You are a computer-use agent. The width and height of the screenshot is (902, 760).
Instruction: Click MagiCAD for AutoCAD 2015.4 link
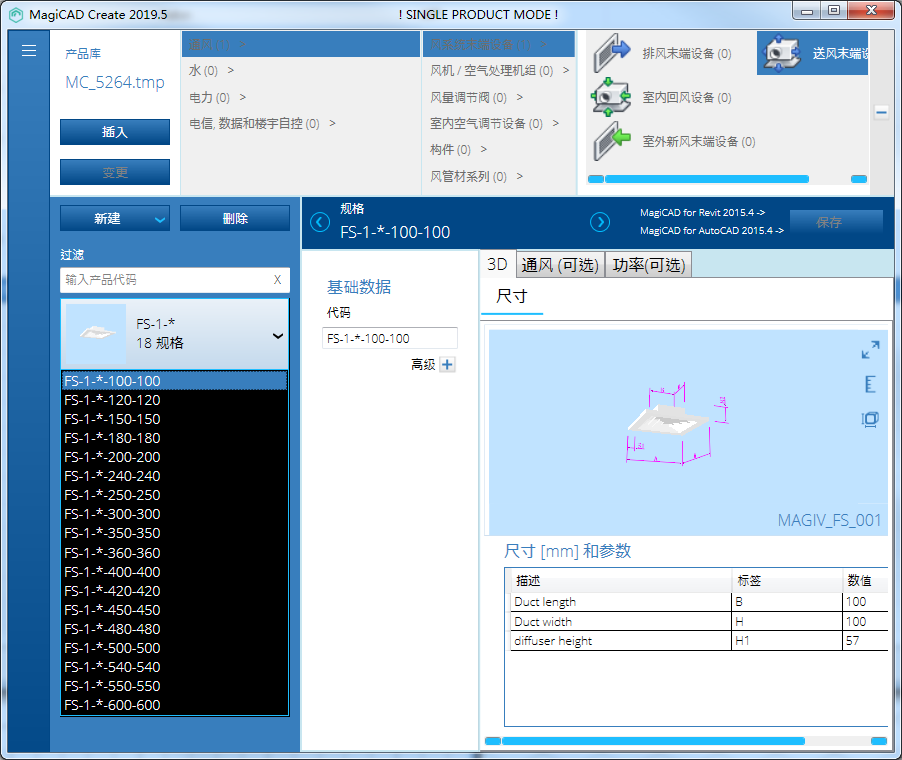[712, 230]
